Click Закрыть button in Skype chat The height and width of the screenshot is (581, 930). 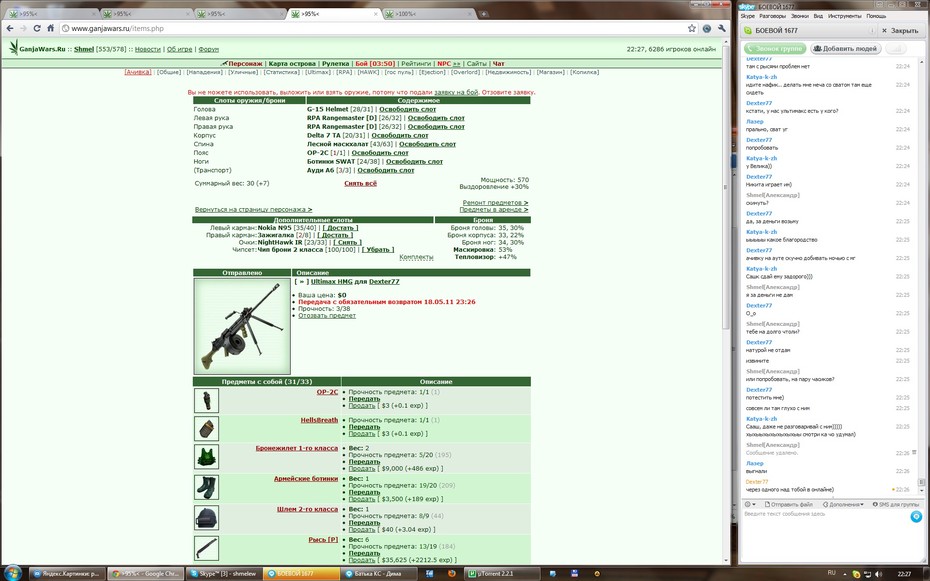pyautogui.click(x=900, y=30)
